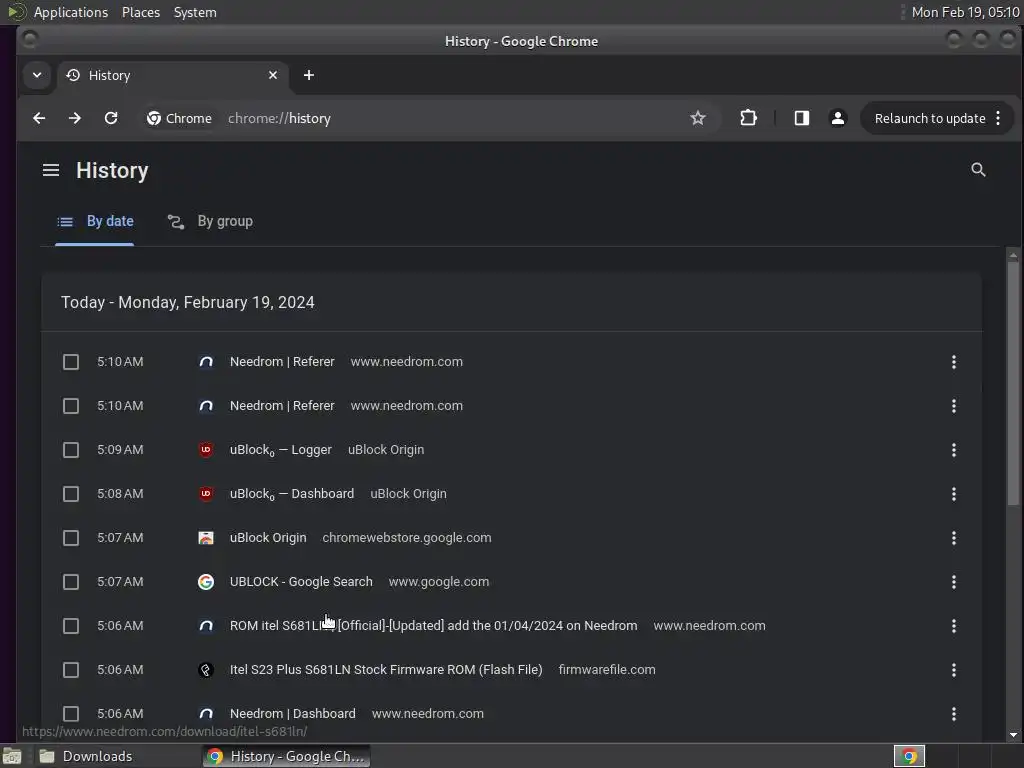Open actions menu for ROM itel S681LN entry
1024x768 pixels.
click(953, 626)
